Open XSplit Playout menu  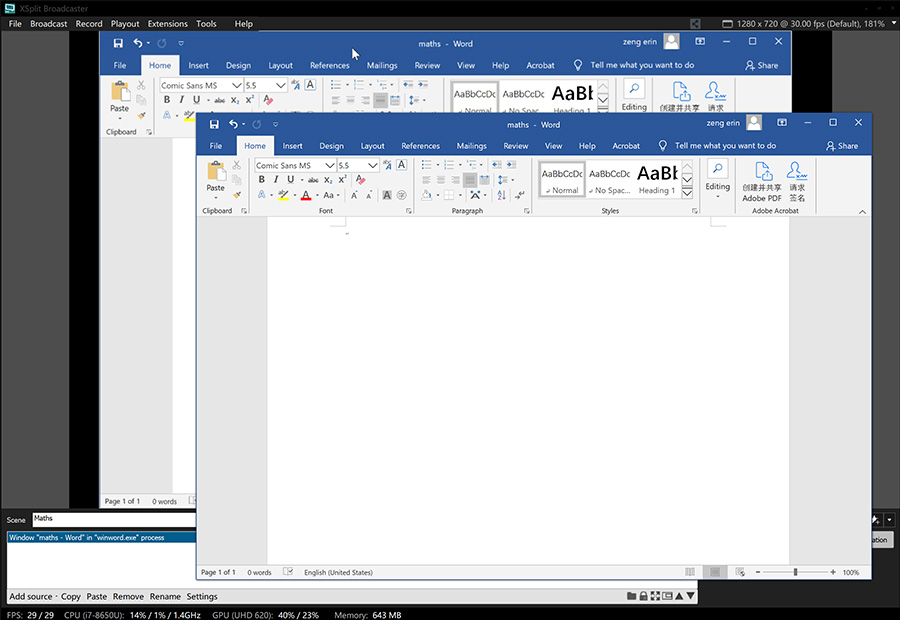pos(125,24)
